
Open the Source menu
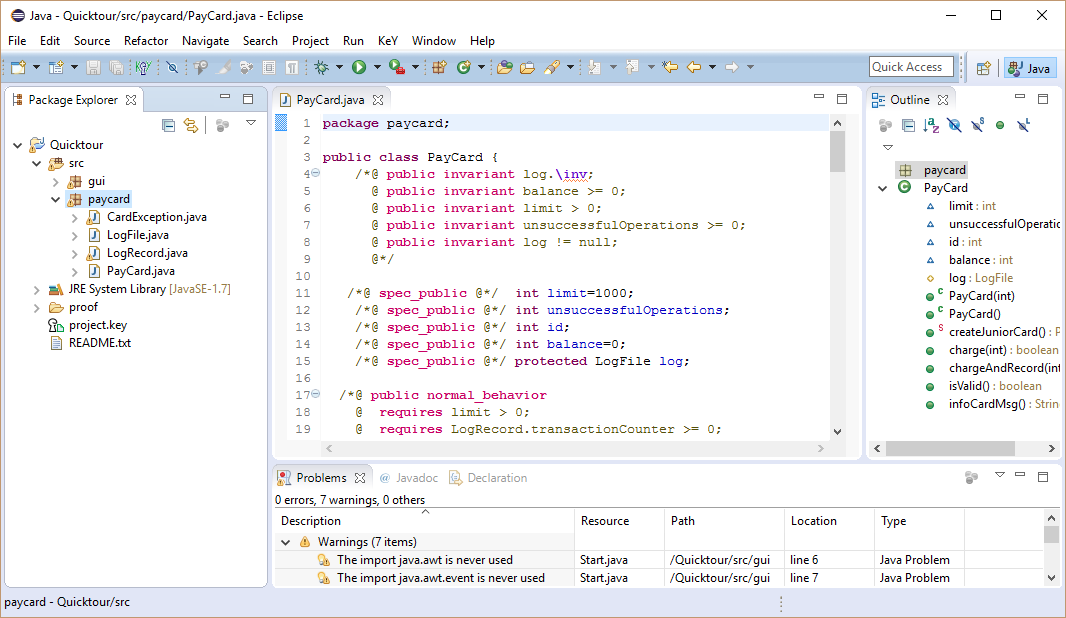coord(92,41)
